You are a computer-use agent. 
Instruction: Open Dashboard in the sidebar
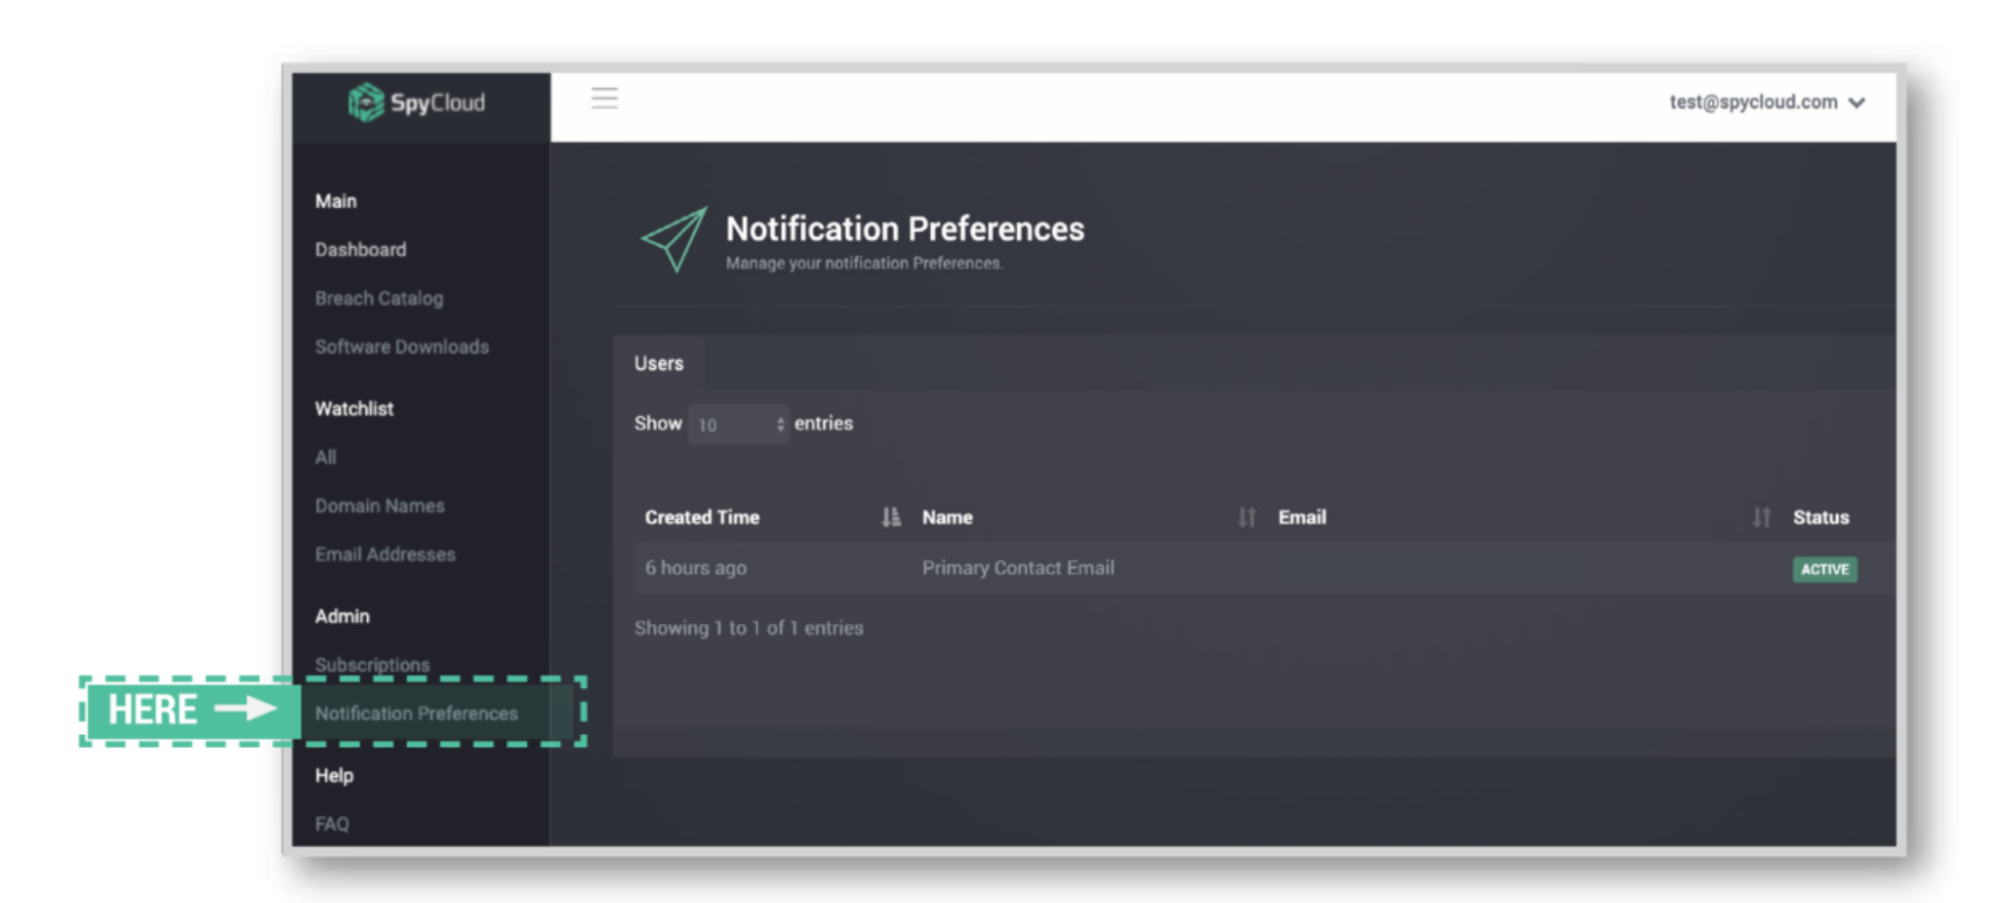361,250
